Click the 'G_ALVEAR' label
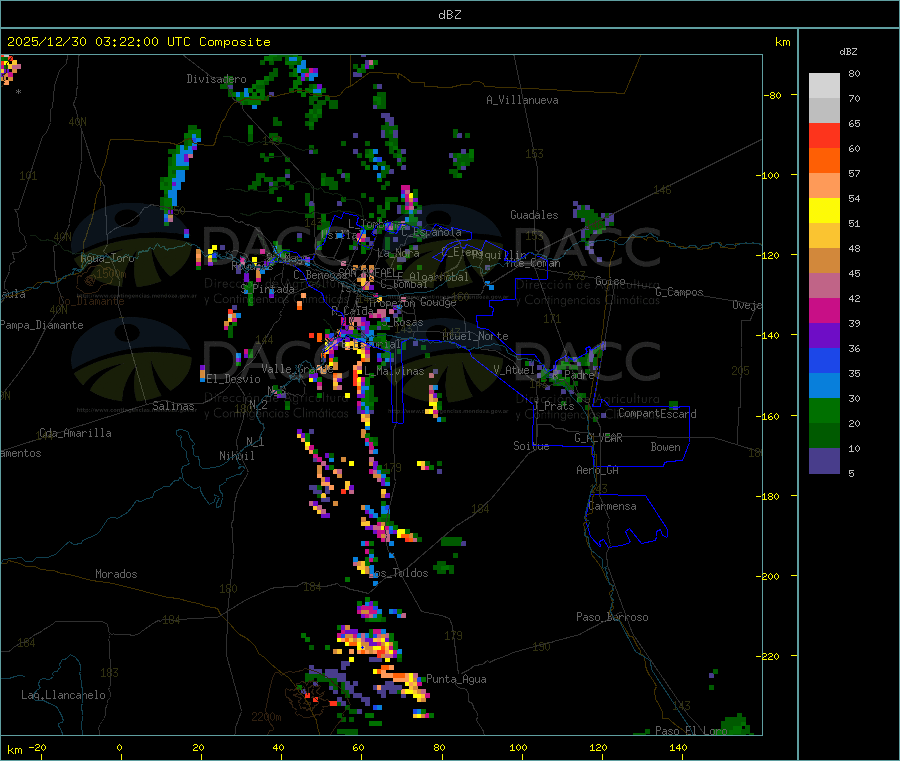 click(x=598, y=438)
